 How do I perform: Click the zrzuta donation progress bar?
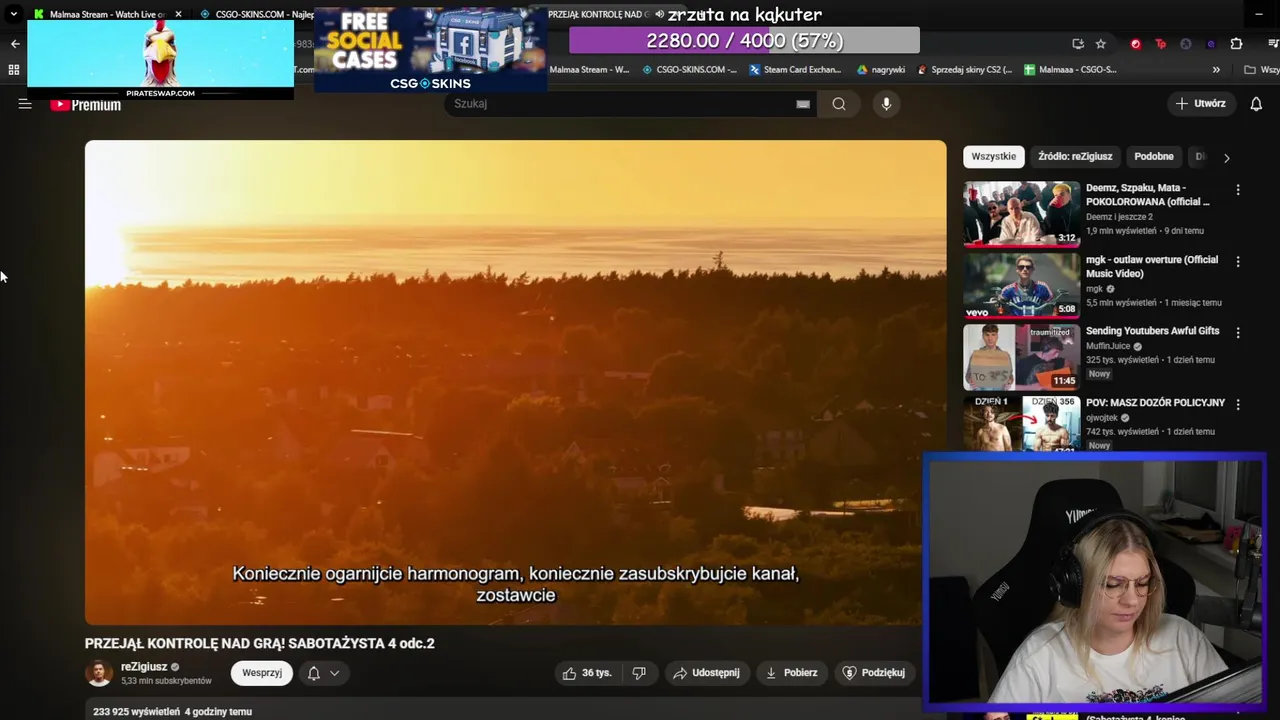(744, 41)
